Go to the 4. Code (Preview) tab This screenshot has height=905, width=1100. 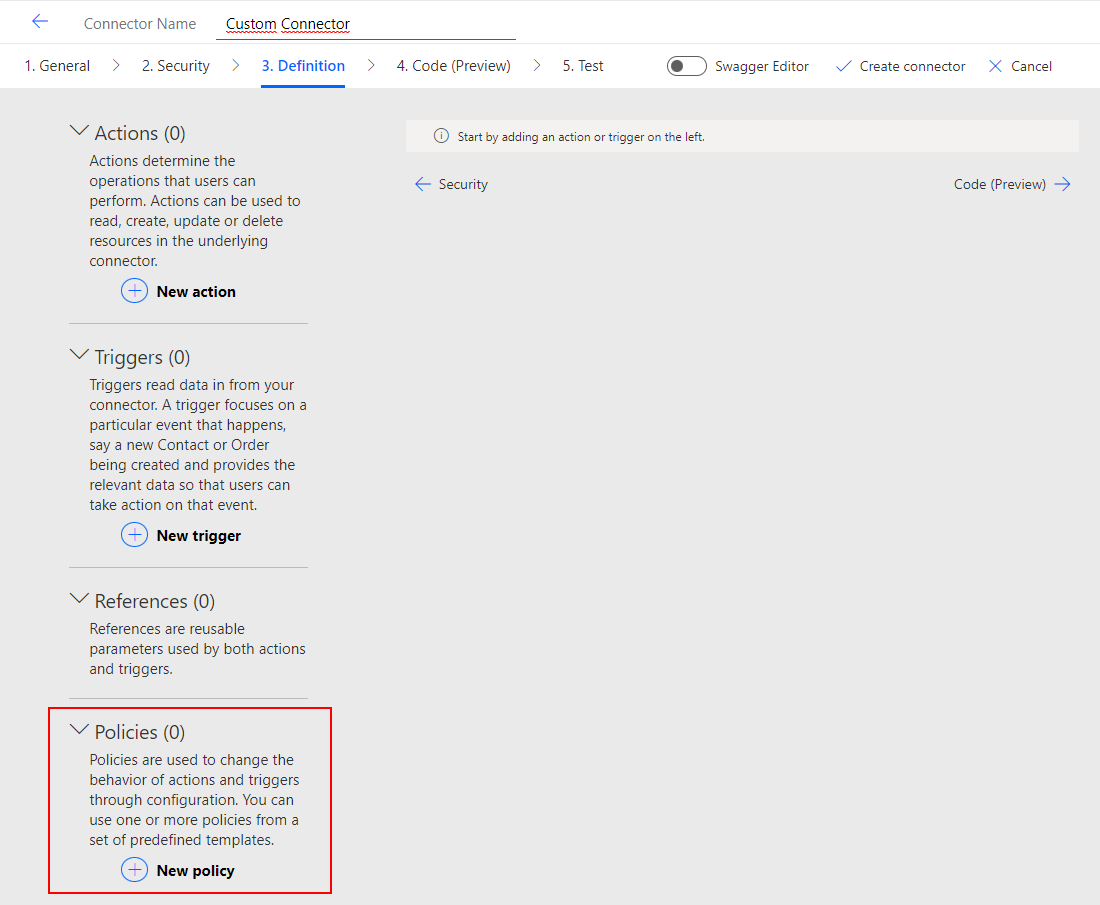coord(453,66)
